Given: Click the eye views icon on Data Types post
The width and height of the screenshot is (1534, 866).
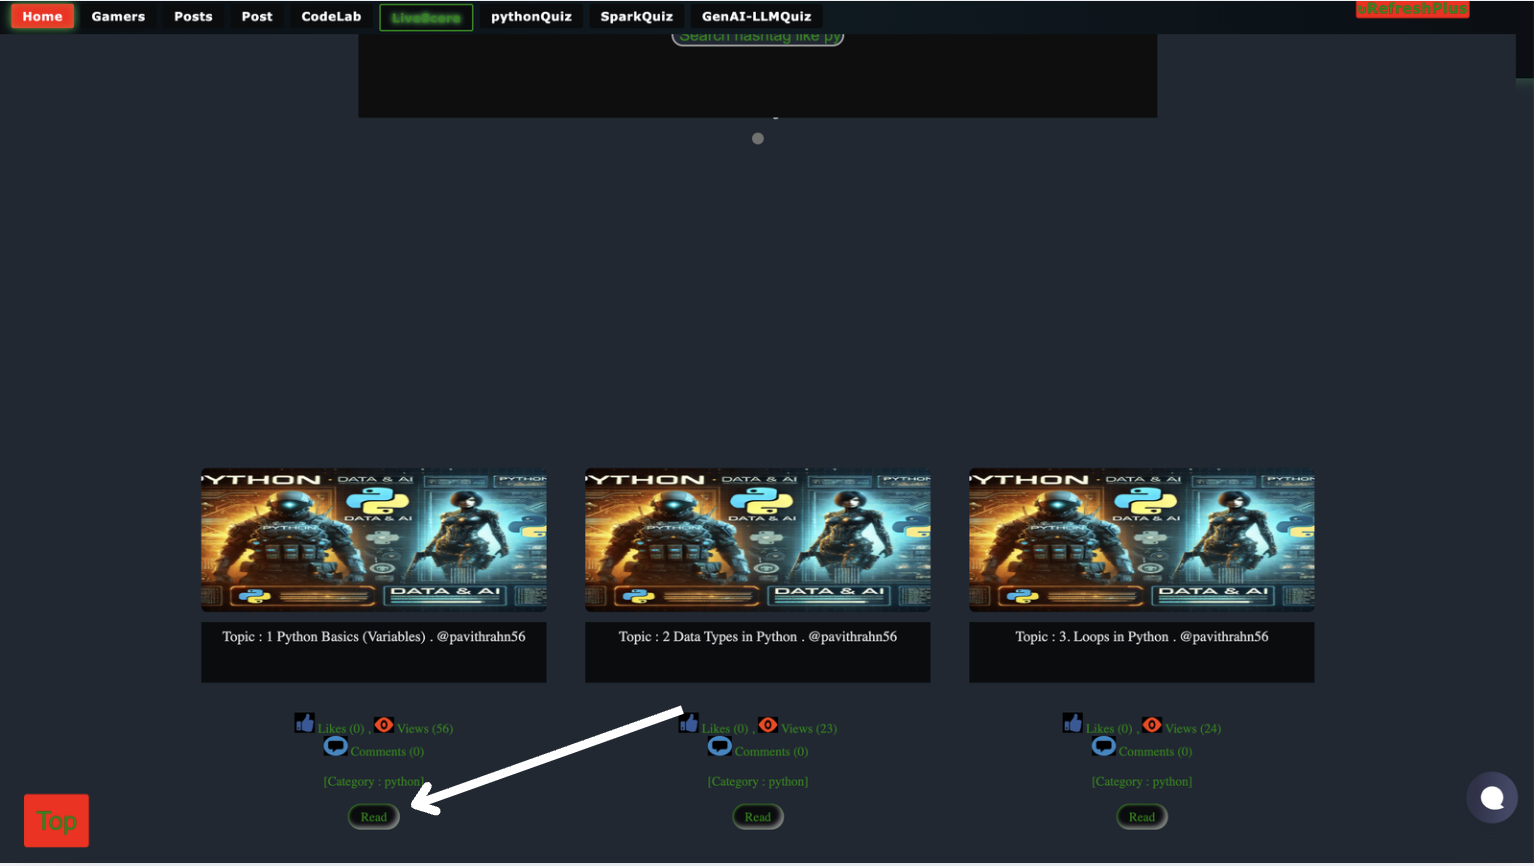Looking at the screenshot, I should pos(768,724).
